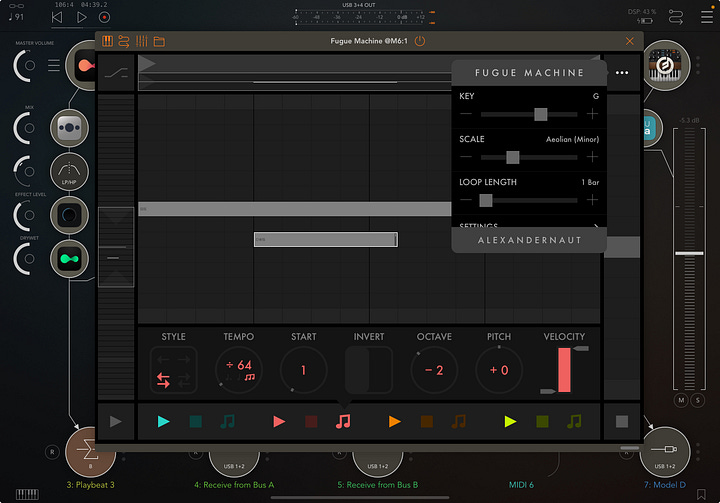720x503 pixels.
Task: Open the list icon beside master volume
Action: [54, 66]
